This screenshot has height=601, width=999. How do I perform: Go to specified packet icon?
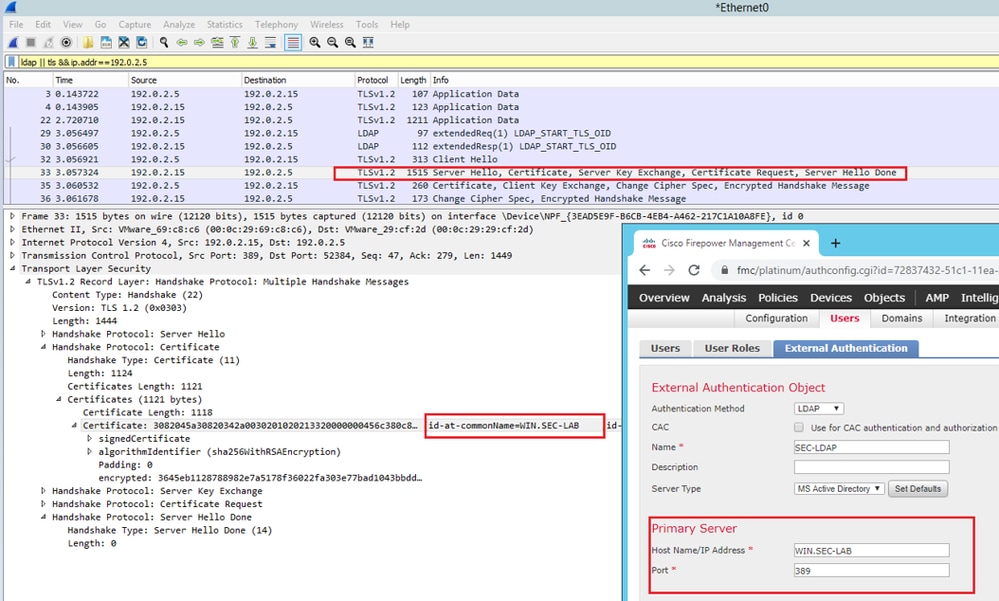coord(217,43)
